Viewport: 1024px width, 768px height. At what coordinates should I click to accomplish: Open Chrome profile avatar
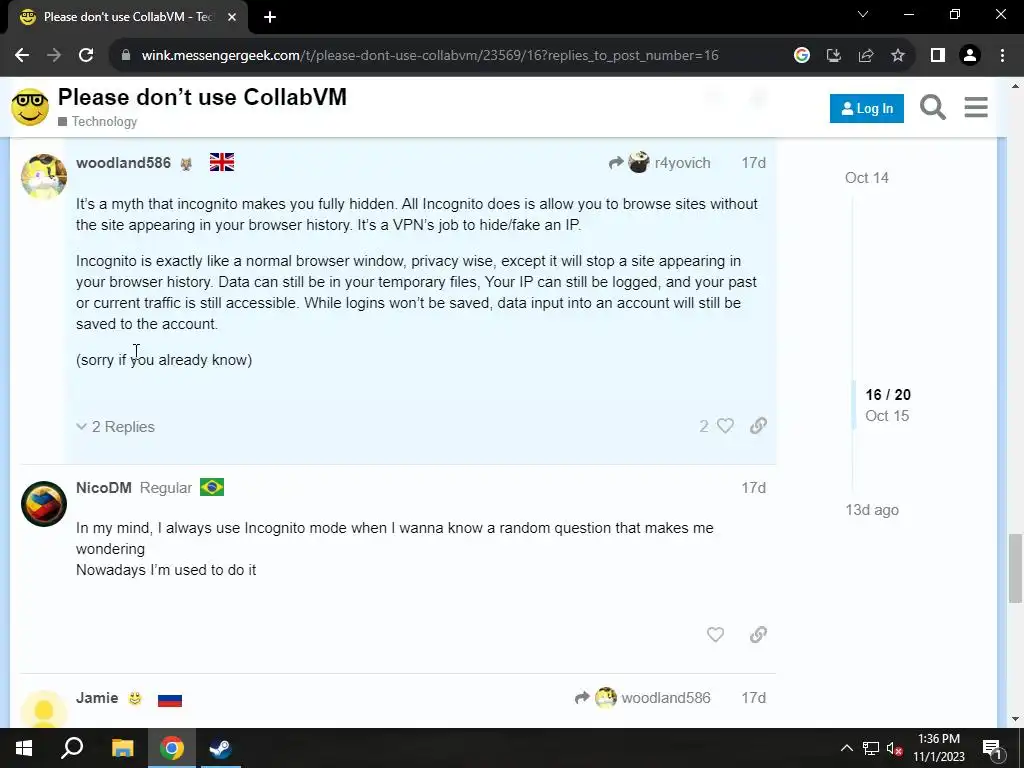click(970, 56)
